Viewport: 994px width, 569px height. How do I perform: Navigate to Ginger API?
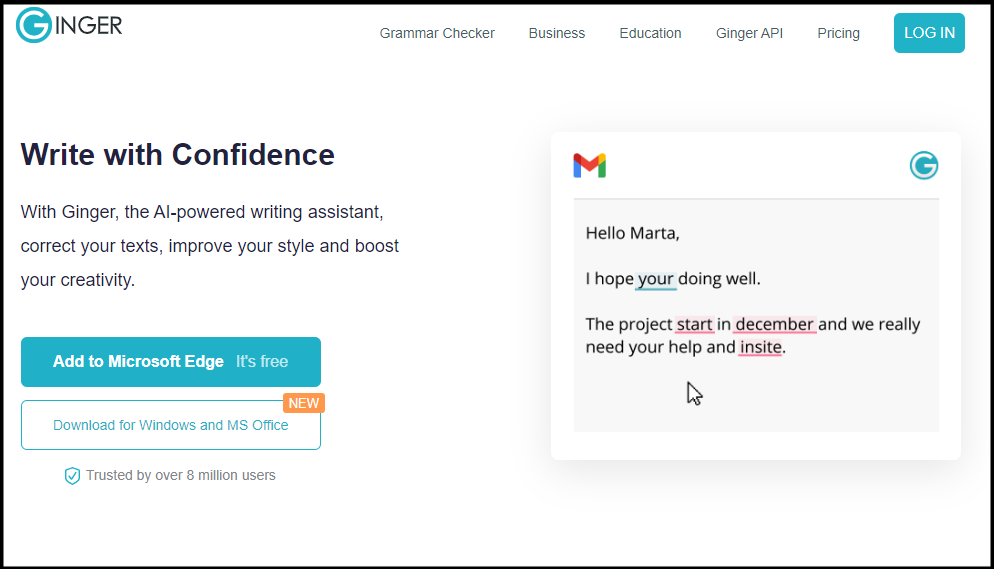tap(749, 33)
